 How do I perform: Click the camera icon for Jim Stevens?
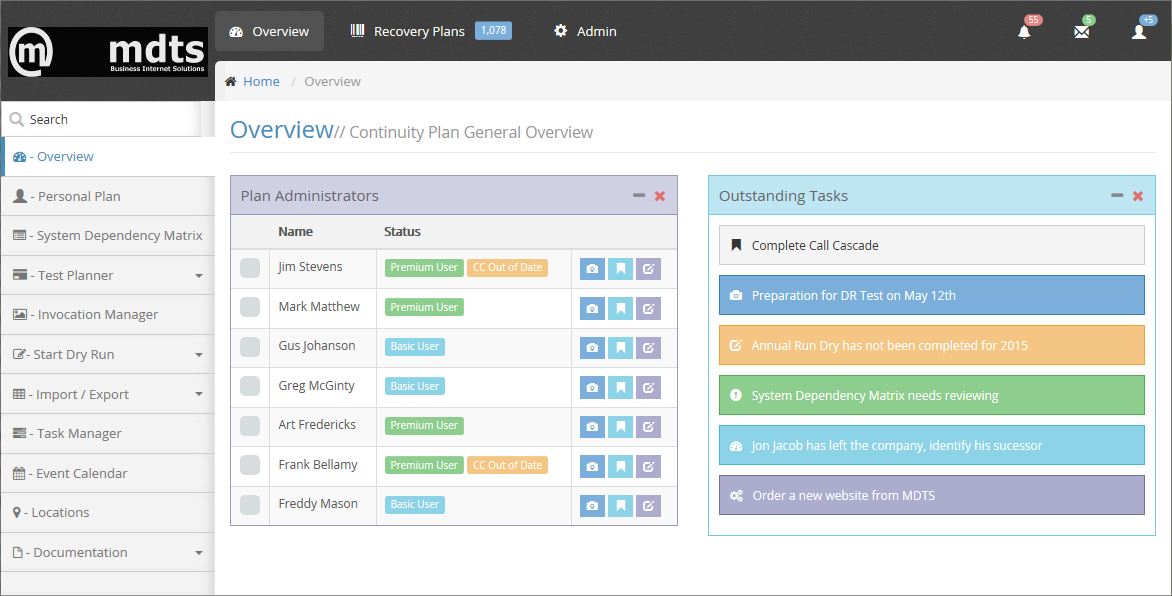[x=592, y=268]
